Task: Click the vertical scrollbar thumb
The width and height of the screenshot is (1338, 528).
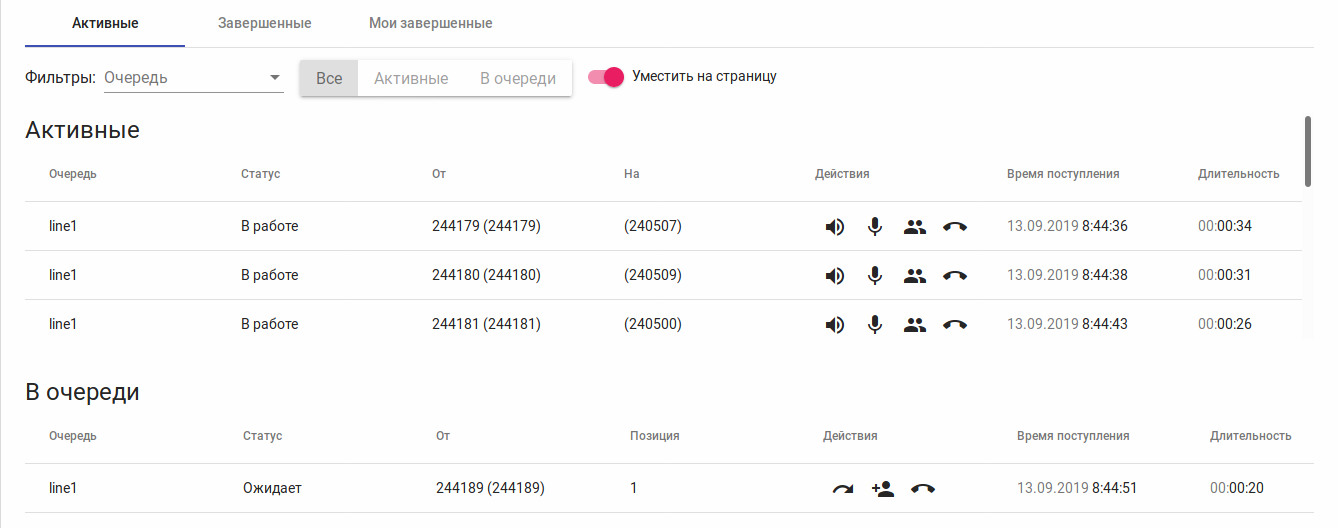Action: tap(1308, 151)
